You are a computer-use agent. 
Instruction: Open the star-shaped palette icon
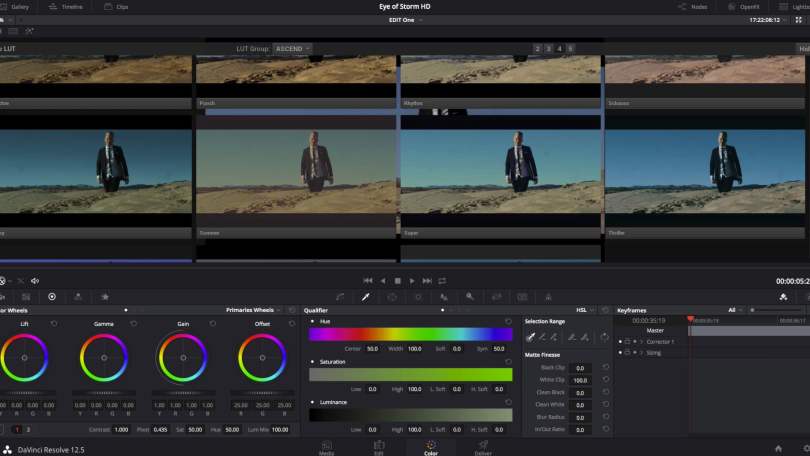(x=105, y=297)
